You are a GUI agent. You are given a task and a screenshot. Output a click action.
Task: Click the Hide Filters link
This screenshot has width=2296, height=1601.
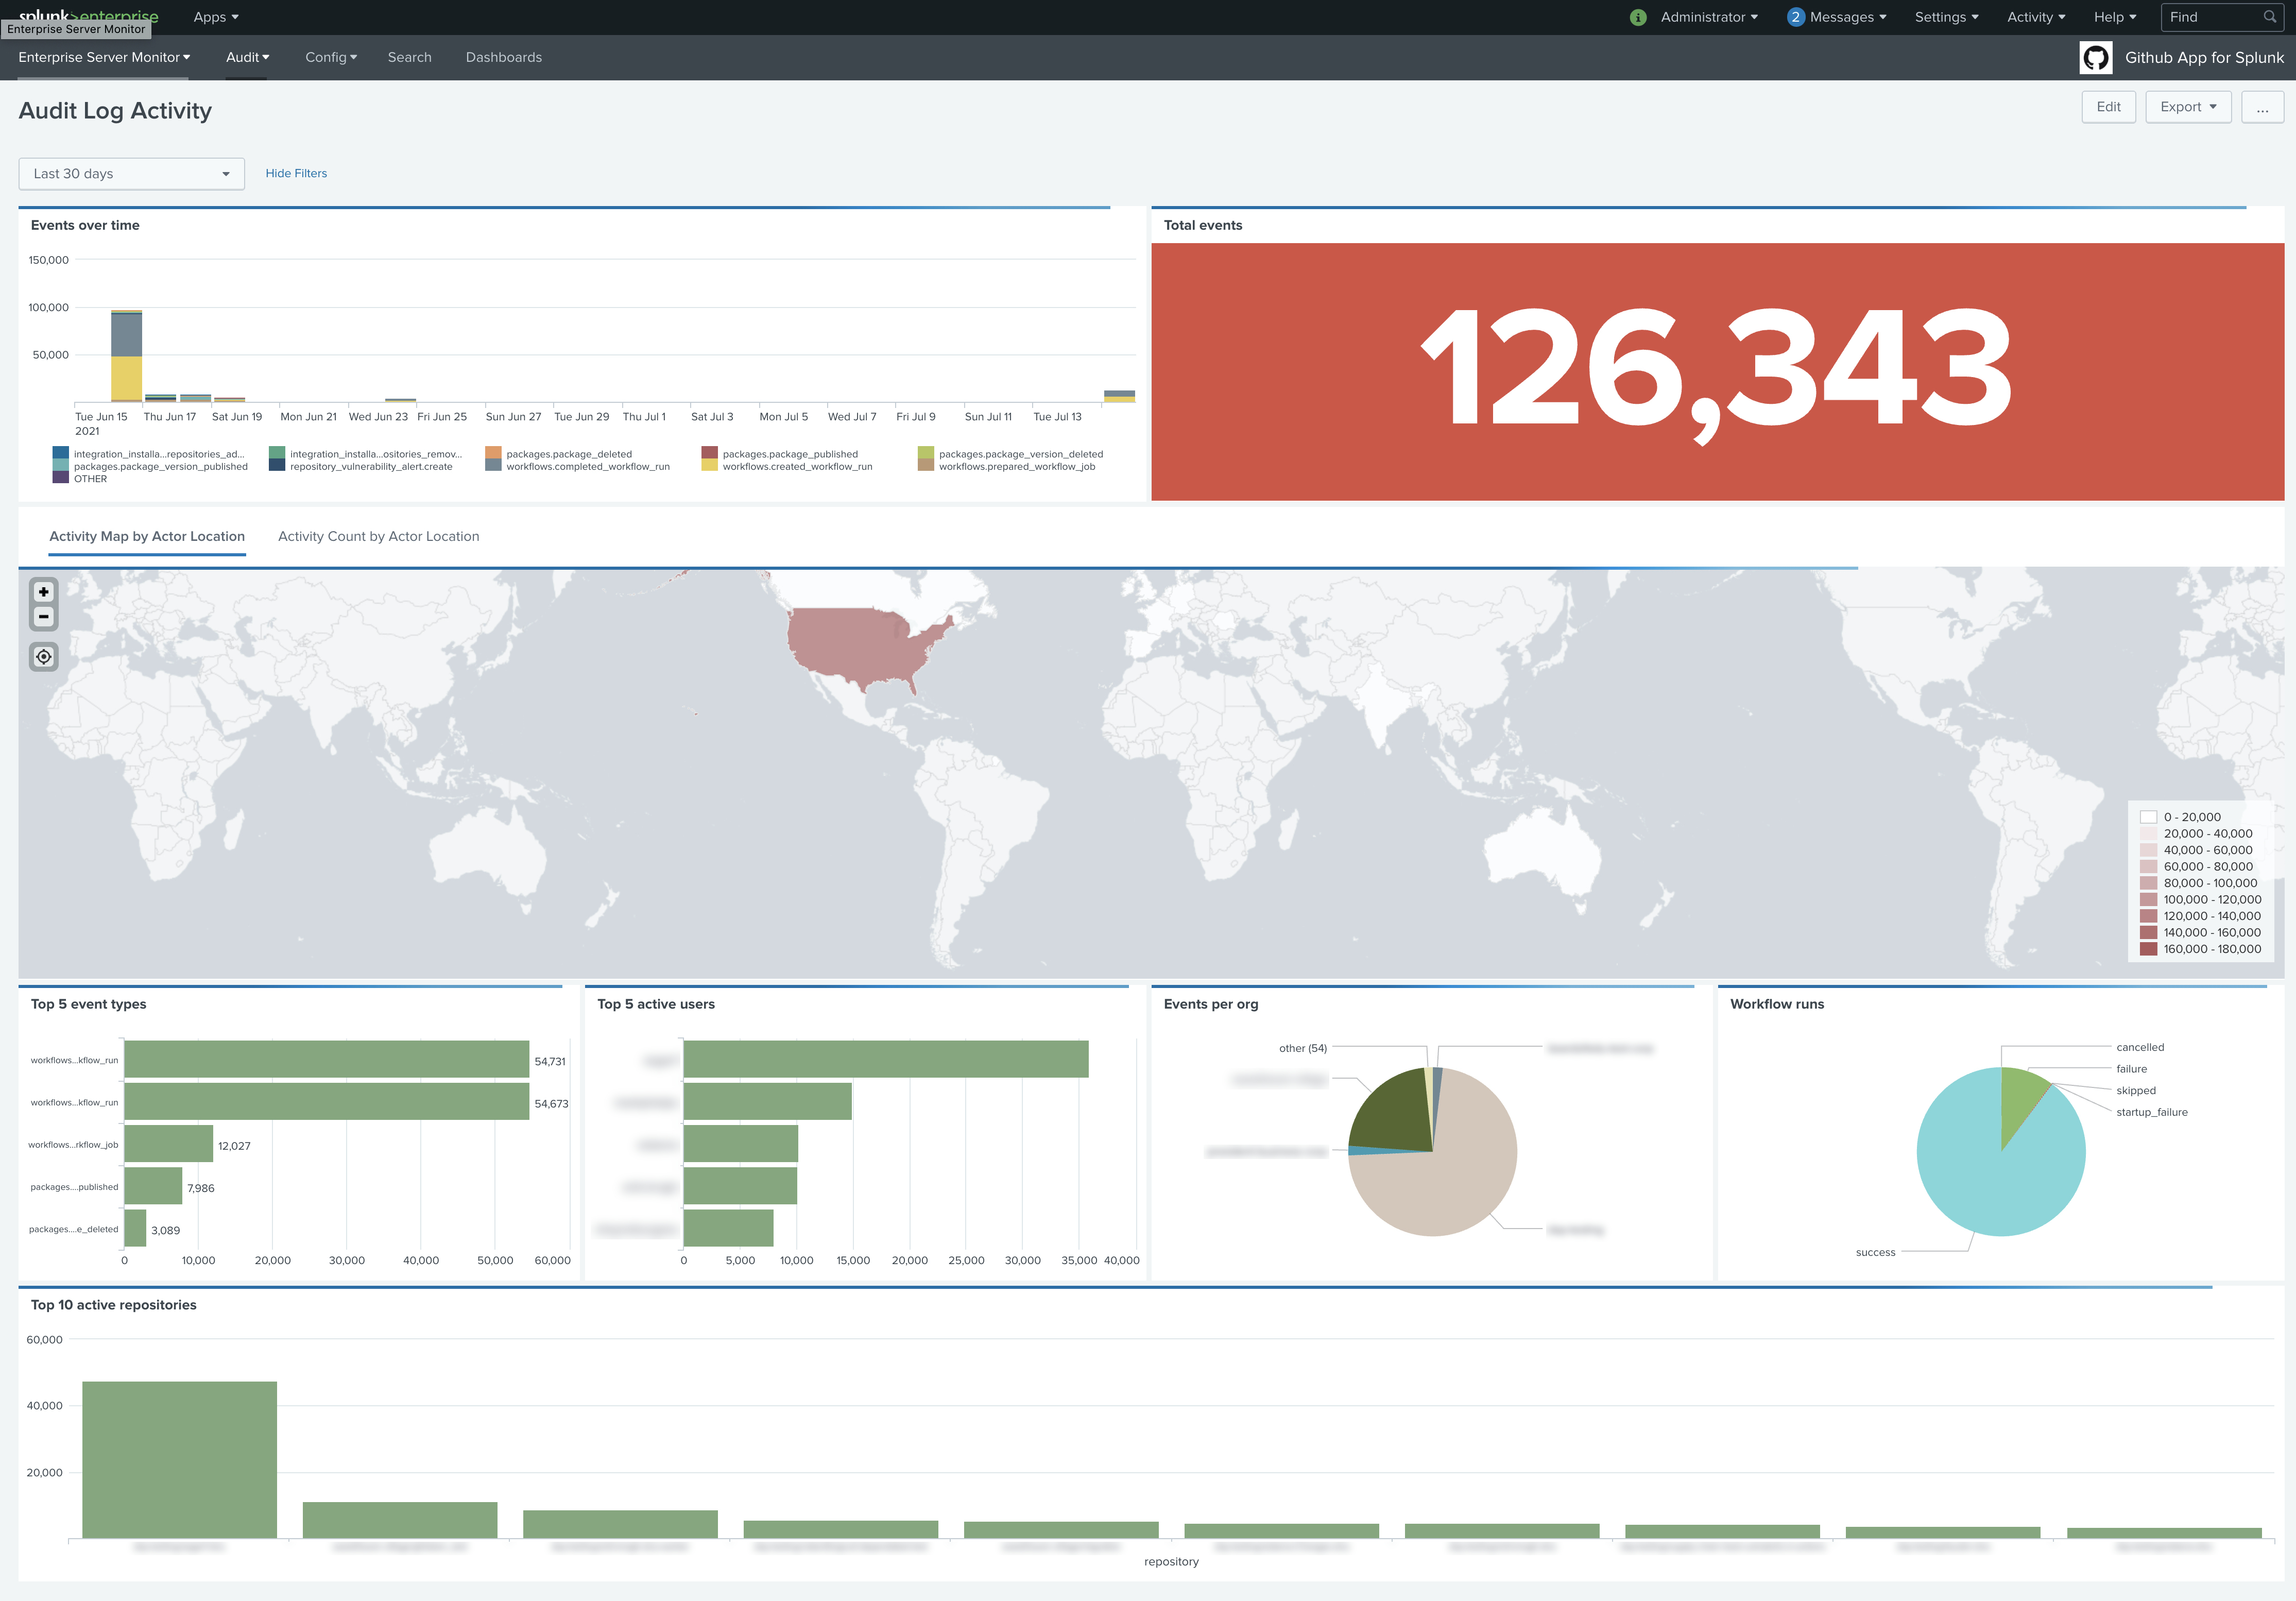(296, 174)
